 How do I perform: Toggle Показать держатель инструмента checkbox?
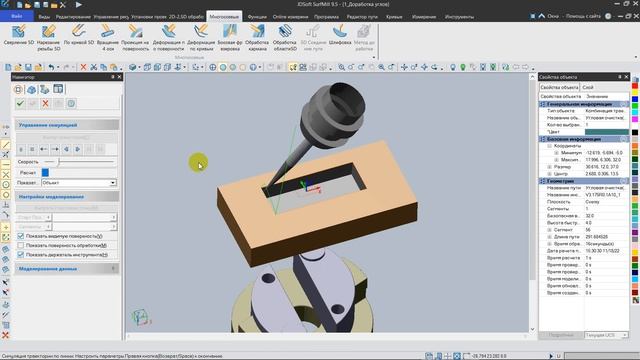tap(21, 255)
